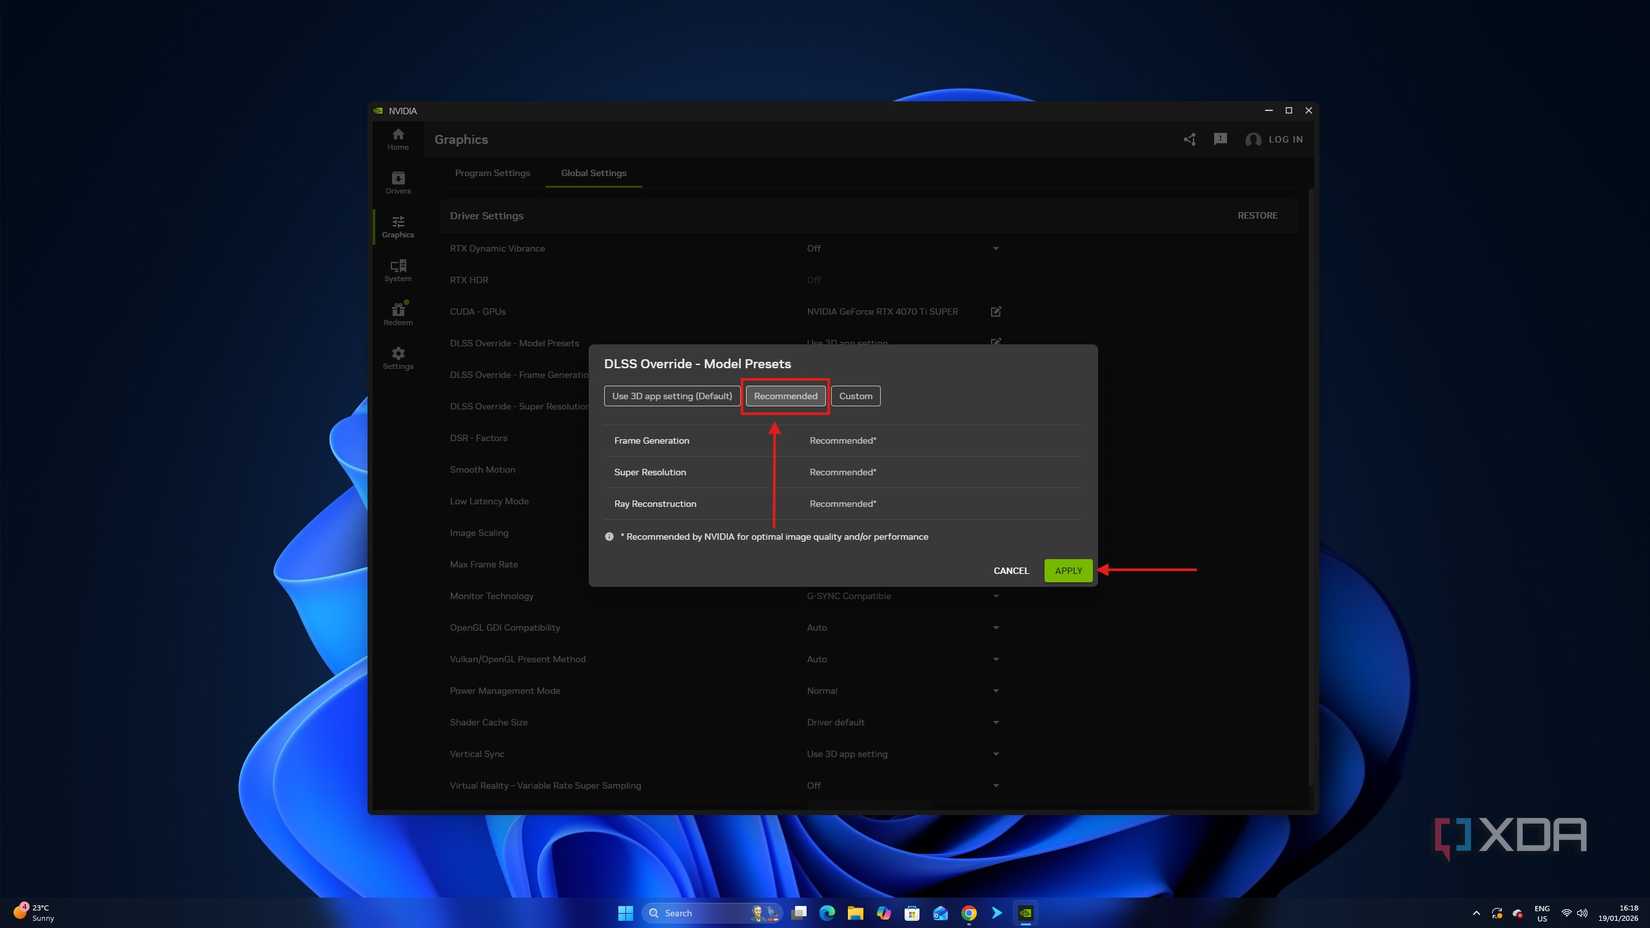Screen dimensions: 1650x928
Task: Launch Chrome from the taskbar
Action: pos(967,912)
